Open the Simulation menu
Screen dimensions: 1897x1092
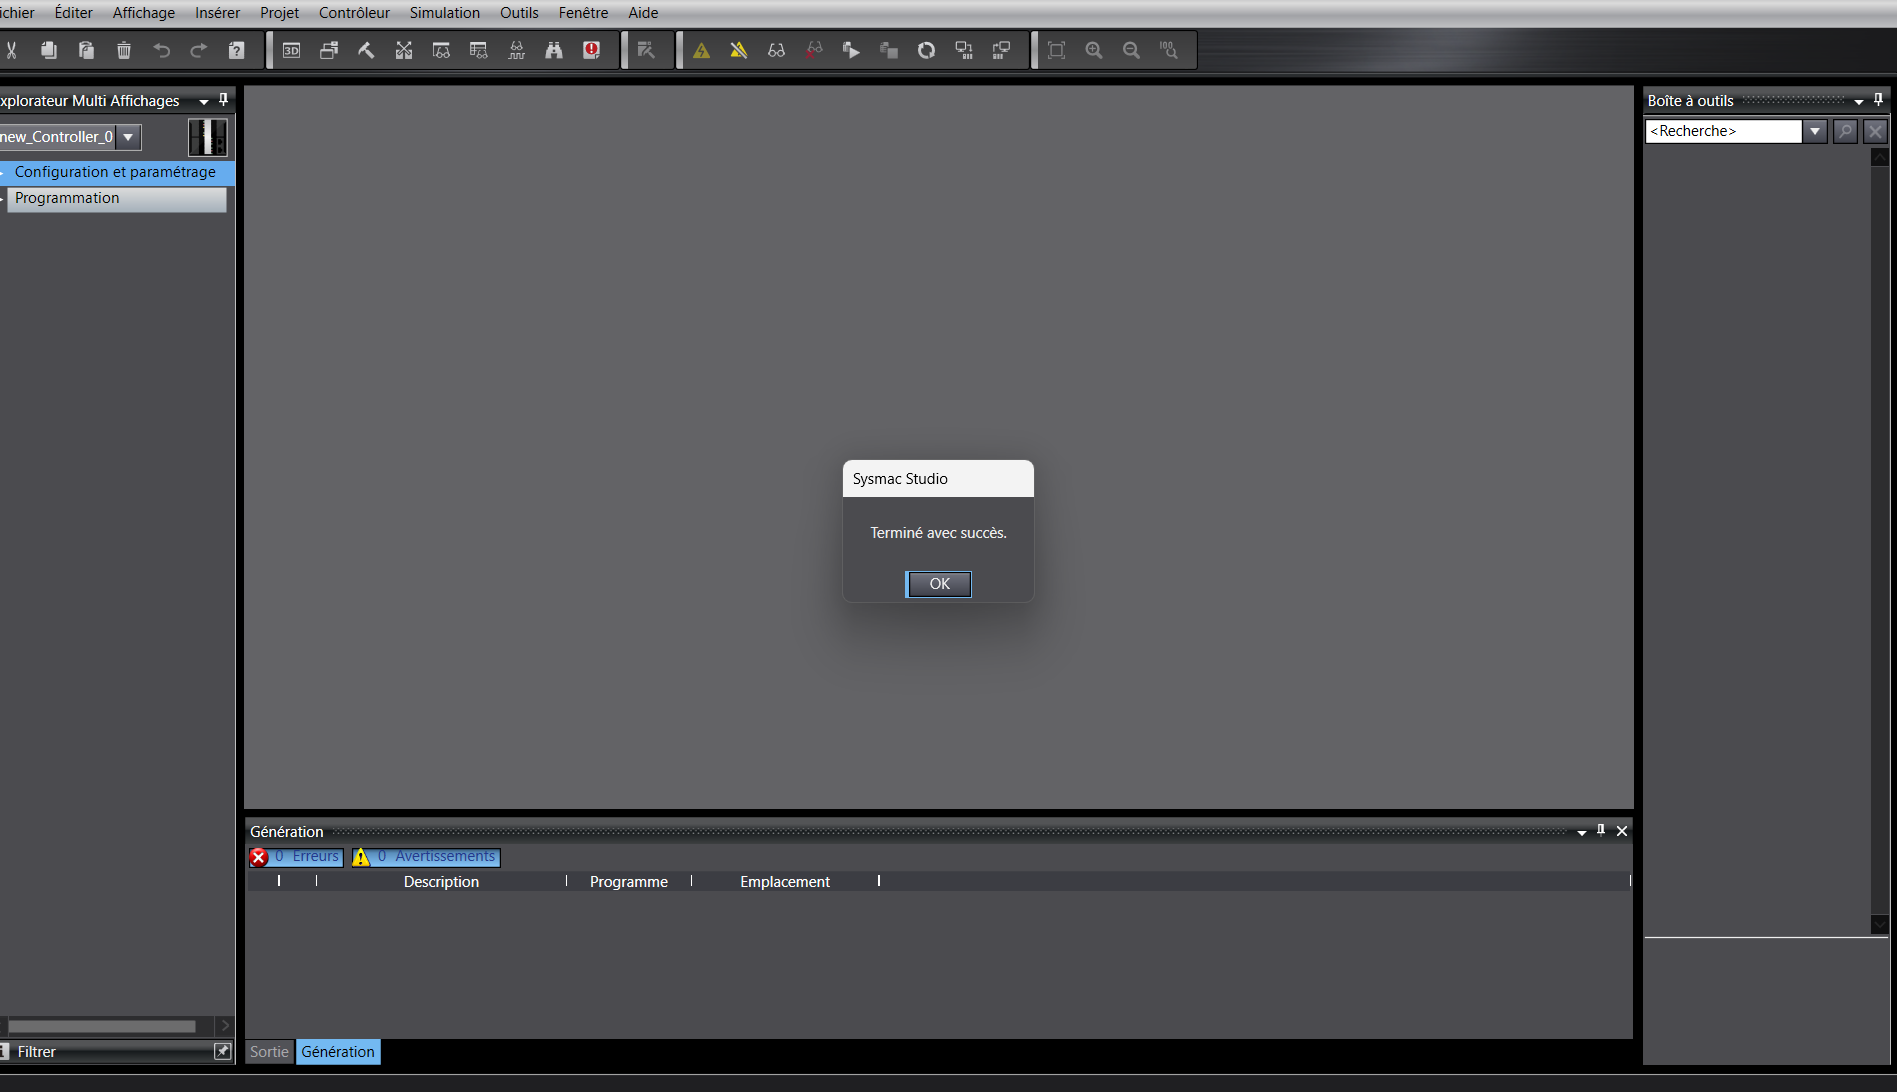[444, 13]
